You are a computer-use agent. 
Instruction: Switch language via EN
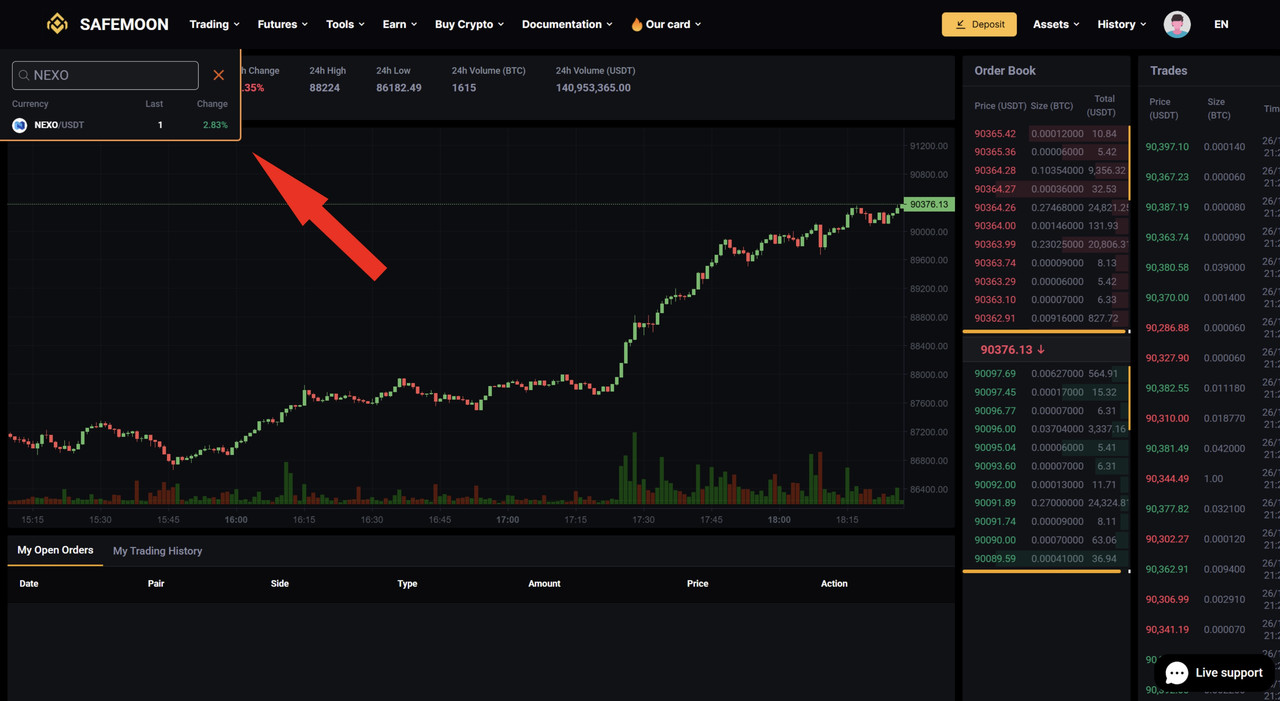click(x=1221, y=24)
